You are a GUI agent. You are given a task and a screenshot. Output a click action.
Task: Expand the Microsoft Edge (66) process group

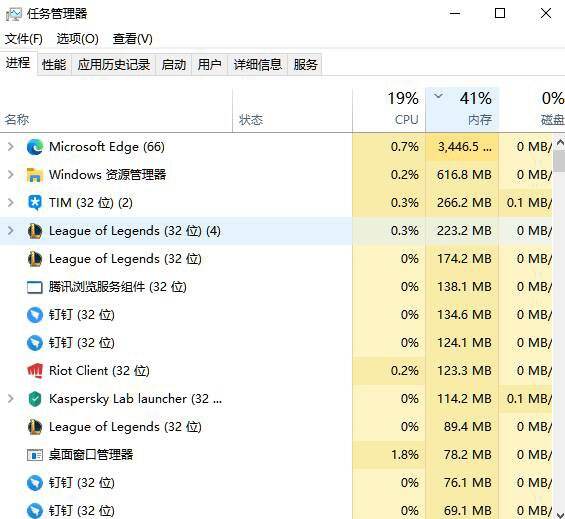[11, 147]
